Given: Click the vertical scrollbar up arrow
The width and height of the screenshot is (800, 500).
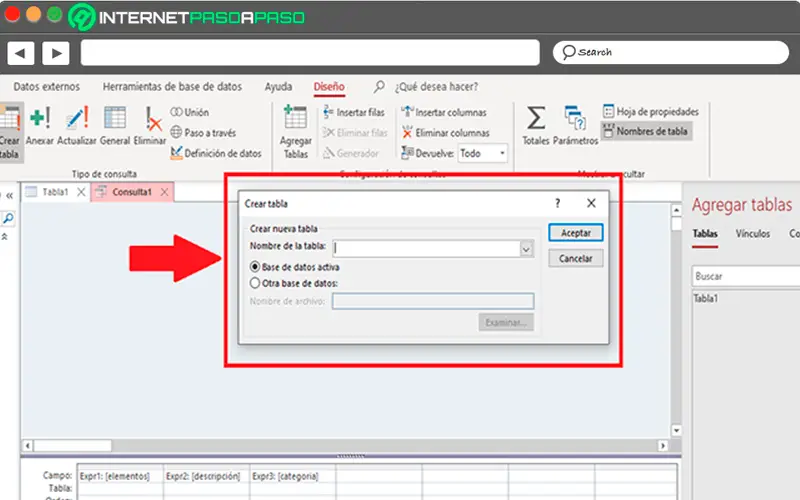Looking at the screenshot, I should point(677,210).
